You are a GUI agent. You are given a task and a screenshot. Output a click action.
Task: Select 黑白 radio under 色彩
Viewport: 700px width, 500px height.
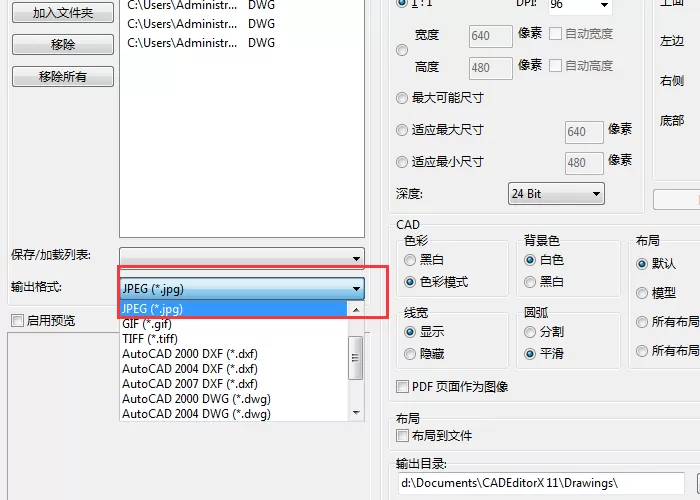click(x=409, y=260)
